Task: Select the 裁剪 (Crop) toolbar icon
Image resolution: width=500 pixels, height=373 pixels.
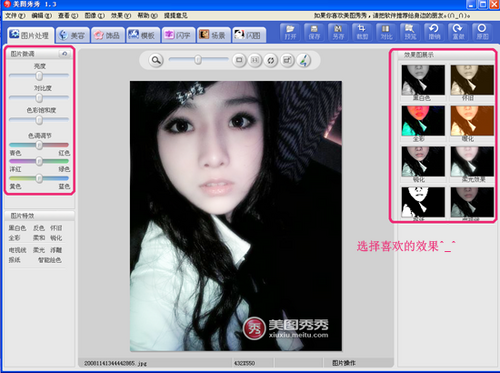Action: [362, 32]
